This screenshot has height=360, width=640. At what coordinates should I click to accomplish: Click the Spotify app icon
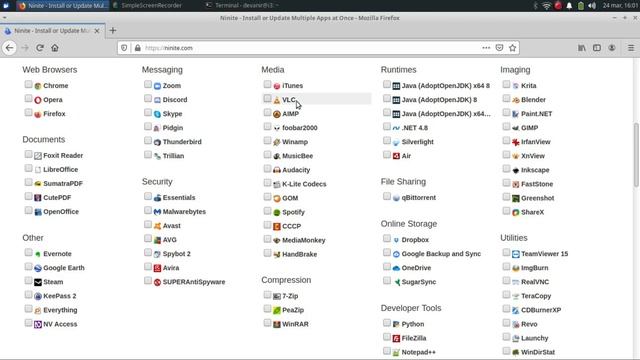[x=277, y=212]
